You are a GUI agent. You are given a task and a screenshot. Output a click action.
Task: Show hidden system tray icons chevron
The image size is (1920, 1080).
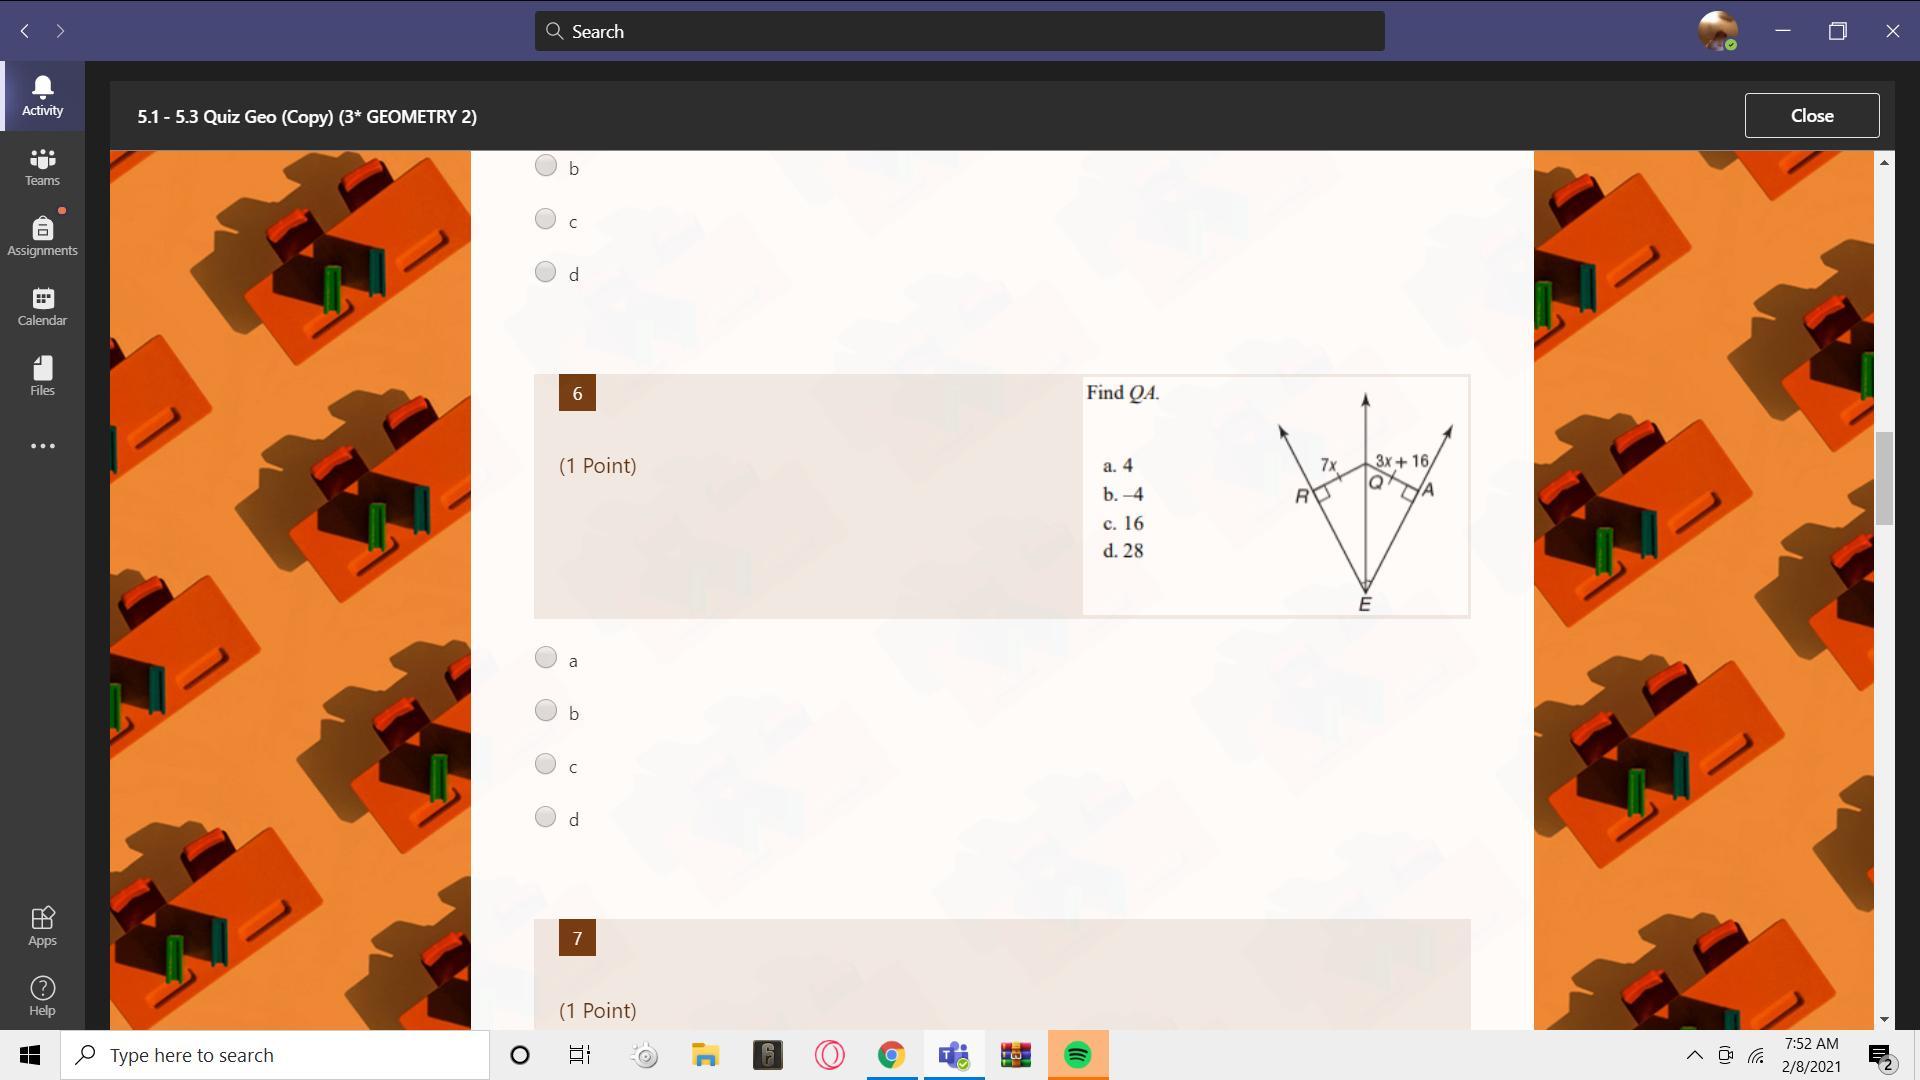click(x=1694, y=1055)
